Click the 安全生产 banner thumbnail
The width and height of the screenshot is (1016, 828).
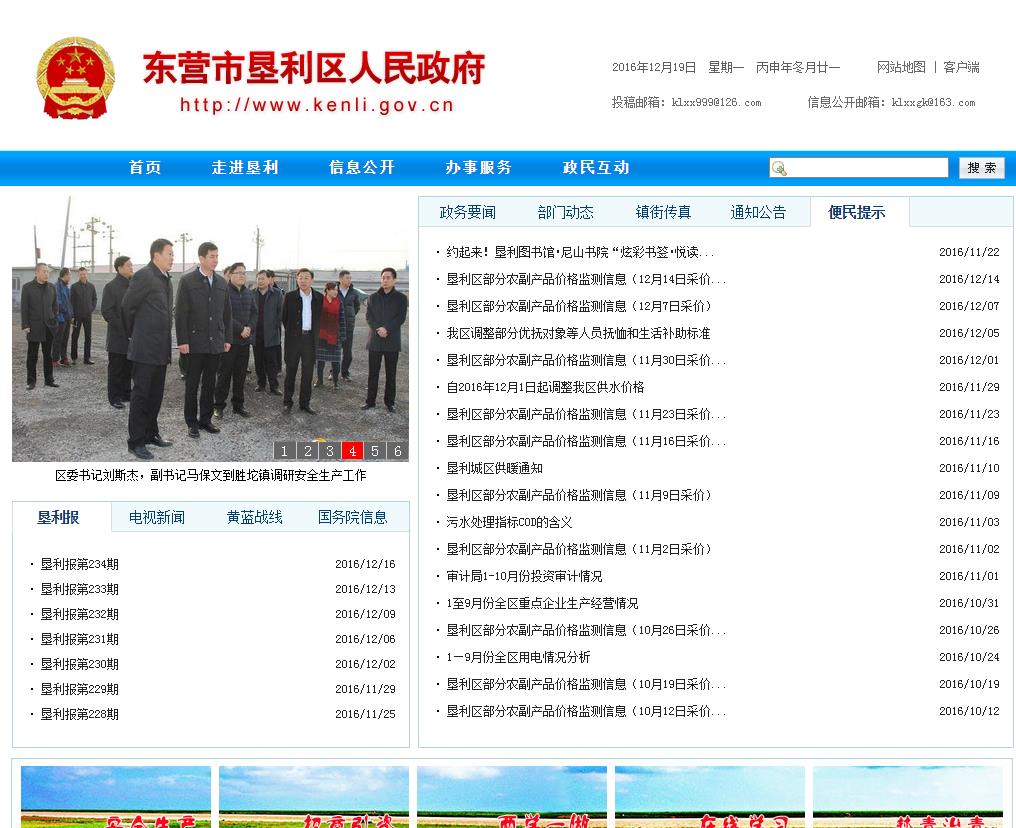[x=116, y=797]
